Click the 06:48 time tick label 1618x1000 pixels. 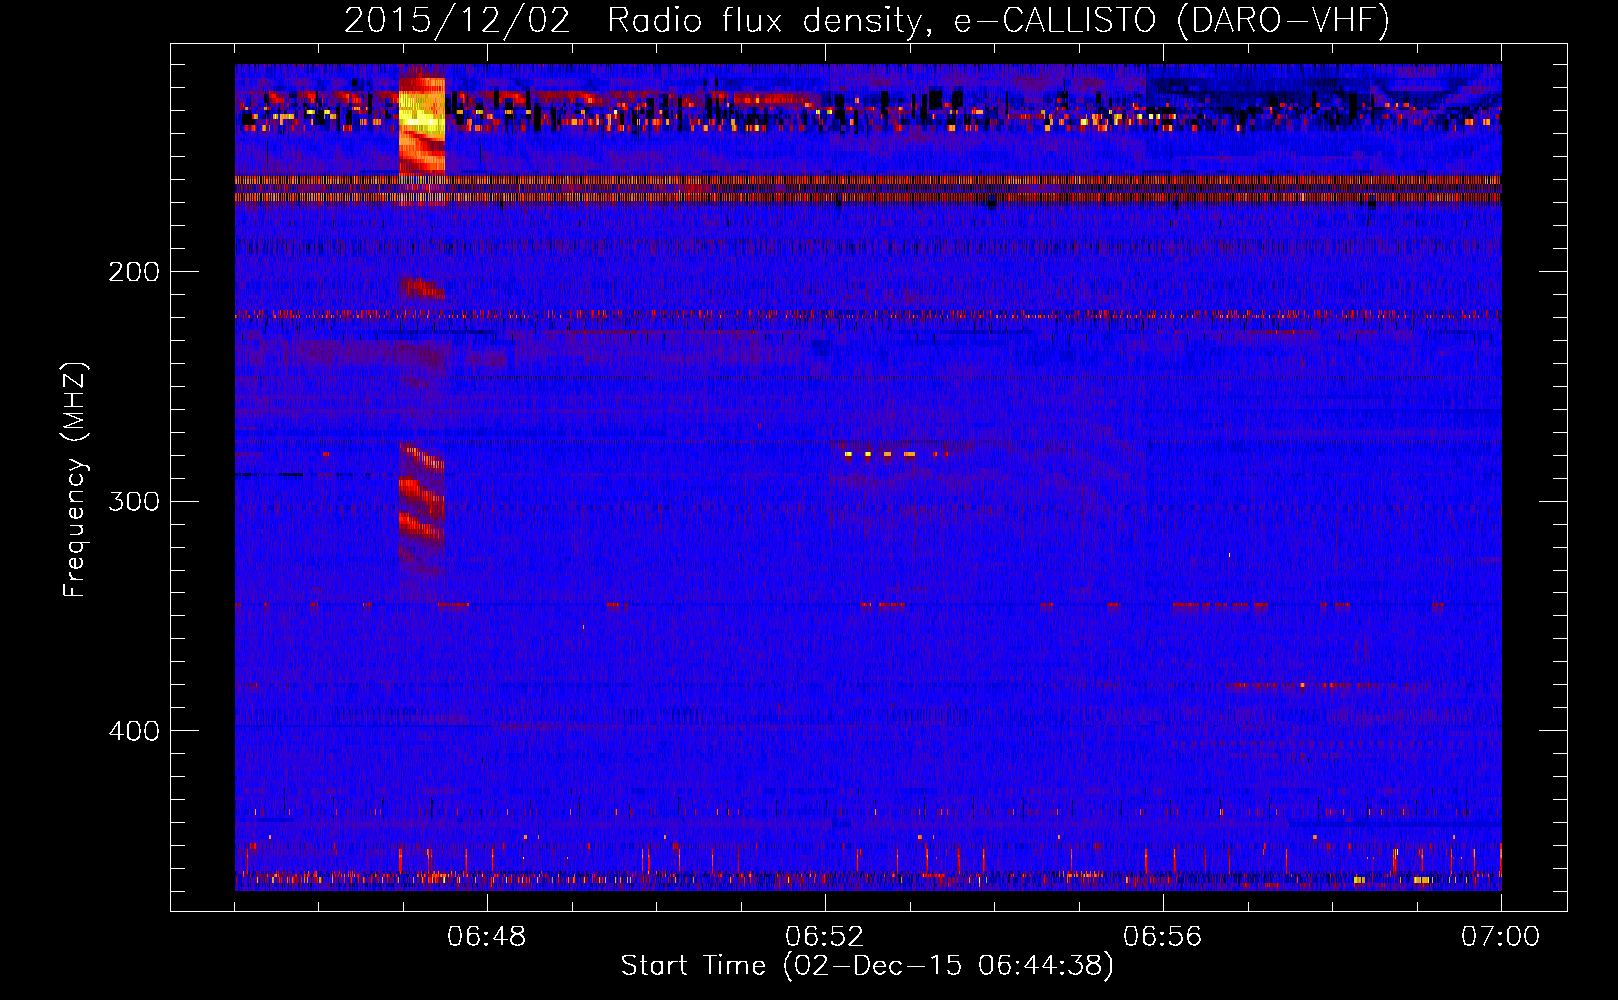(487, 936)
